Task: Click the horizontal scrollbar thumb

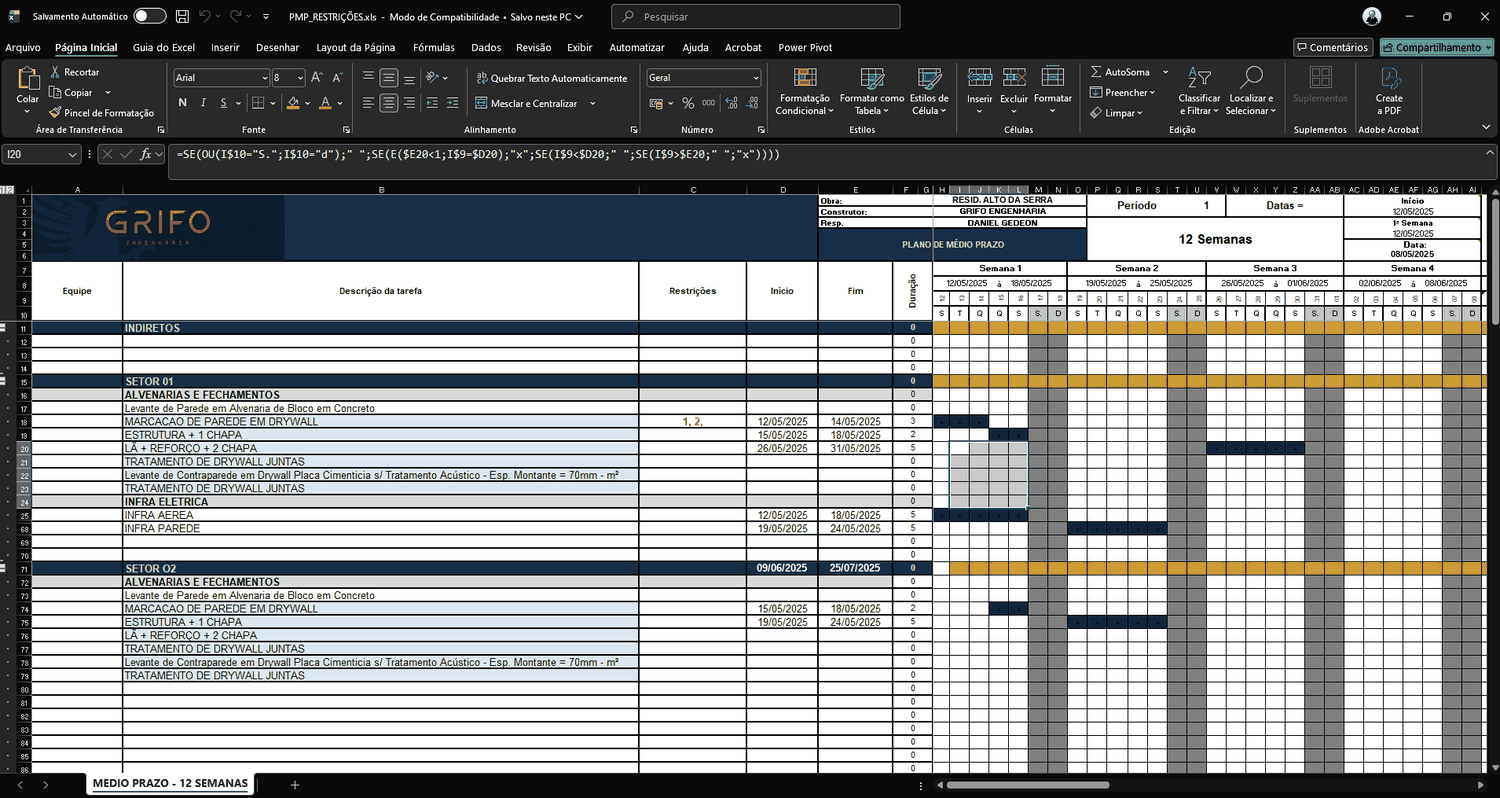Action: pyautogui.click(x=1028, y=785)
